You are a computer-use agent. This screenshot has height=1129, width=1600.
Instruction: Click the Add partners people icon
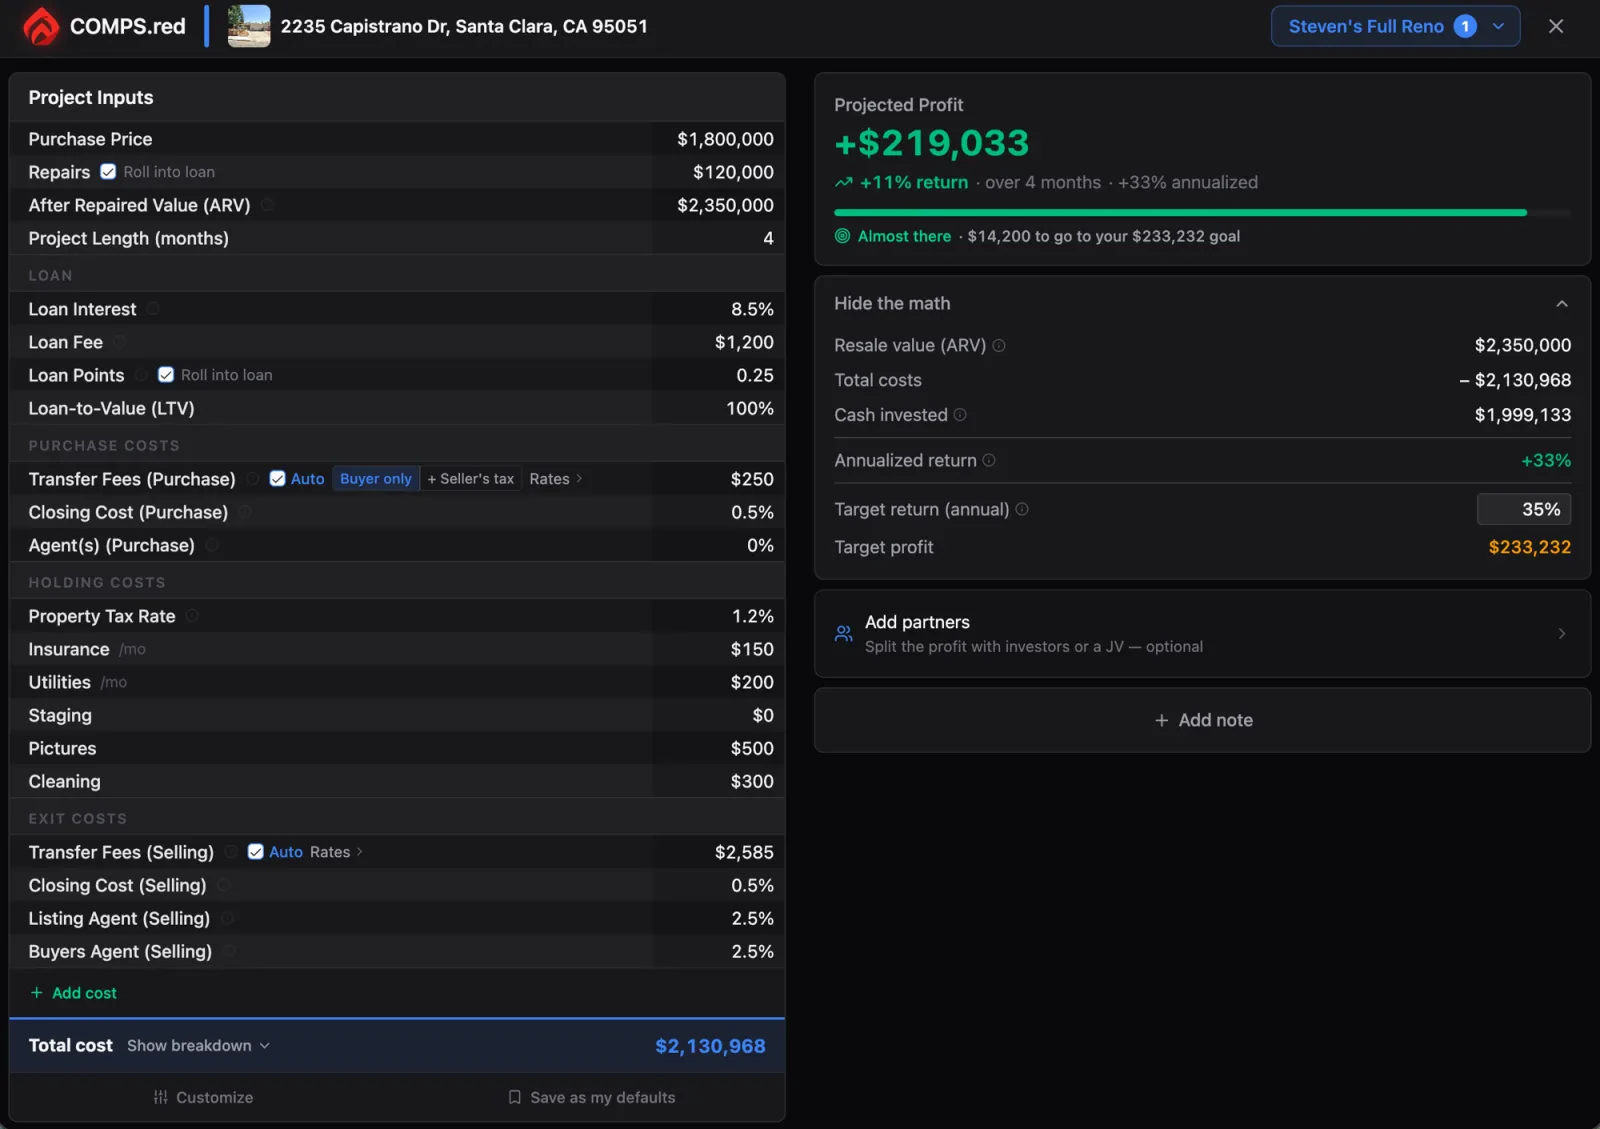(844, 633)
